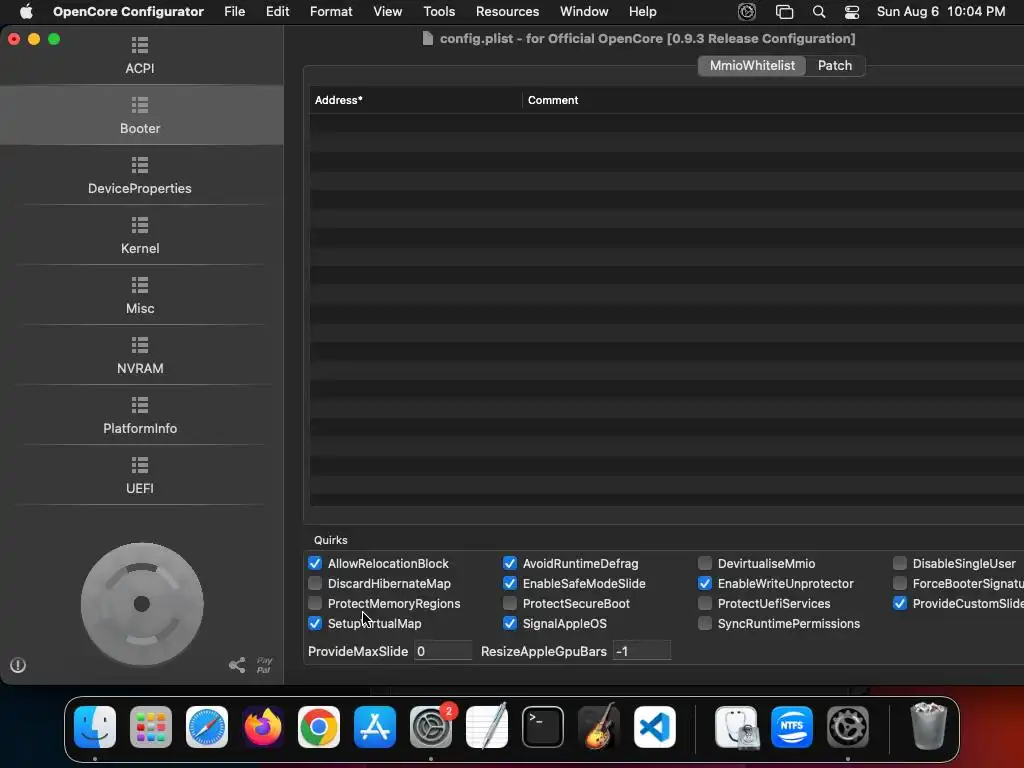Screen dimensions: 1024x768
Task: Enable the DevirtualiseMmio quirk
Action: (x=705, y=563)
